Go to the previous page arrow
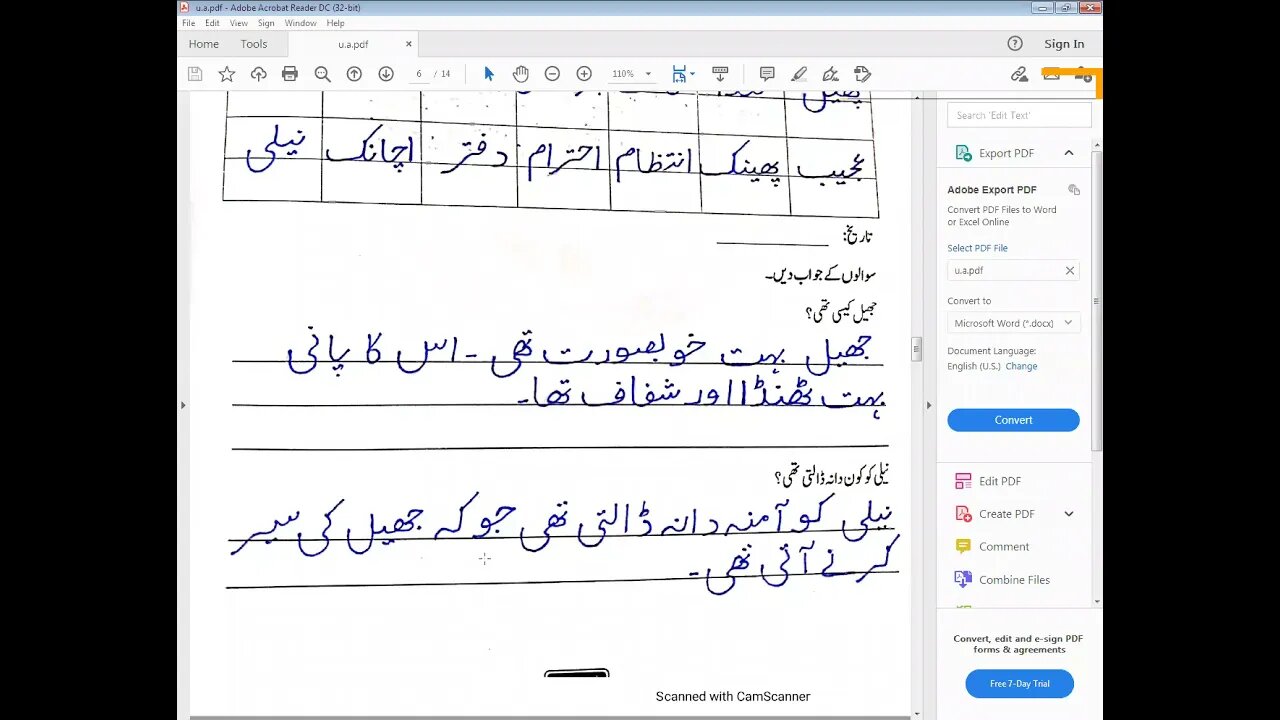Viewport: 1280px width, 720px height. click(x=354, y=74)
